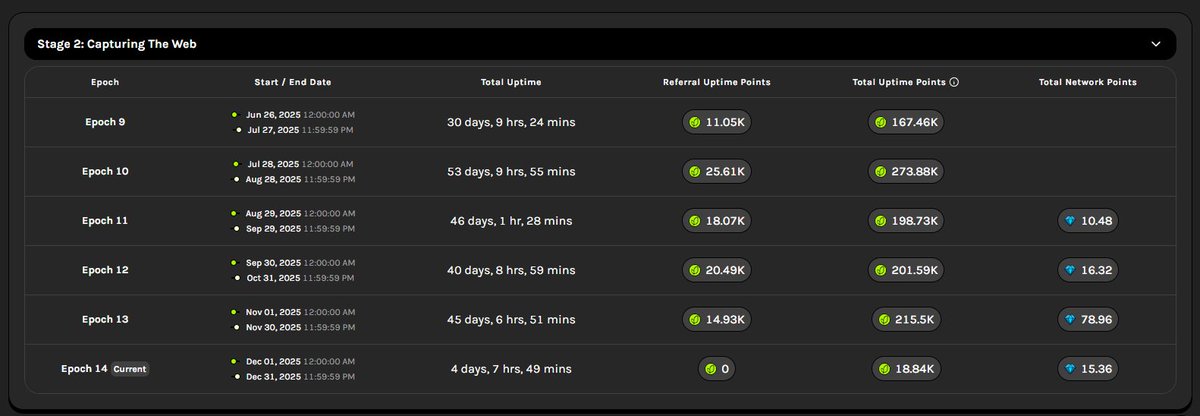The image size is (1200, 416).
Task: Collapse the Stage 2 section chevron
Action: (1155, 44)
